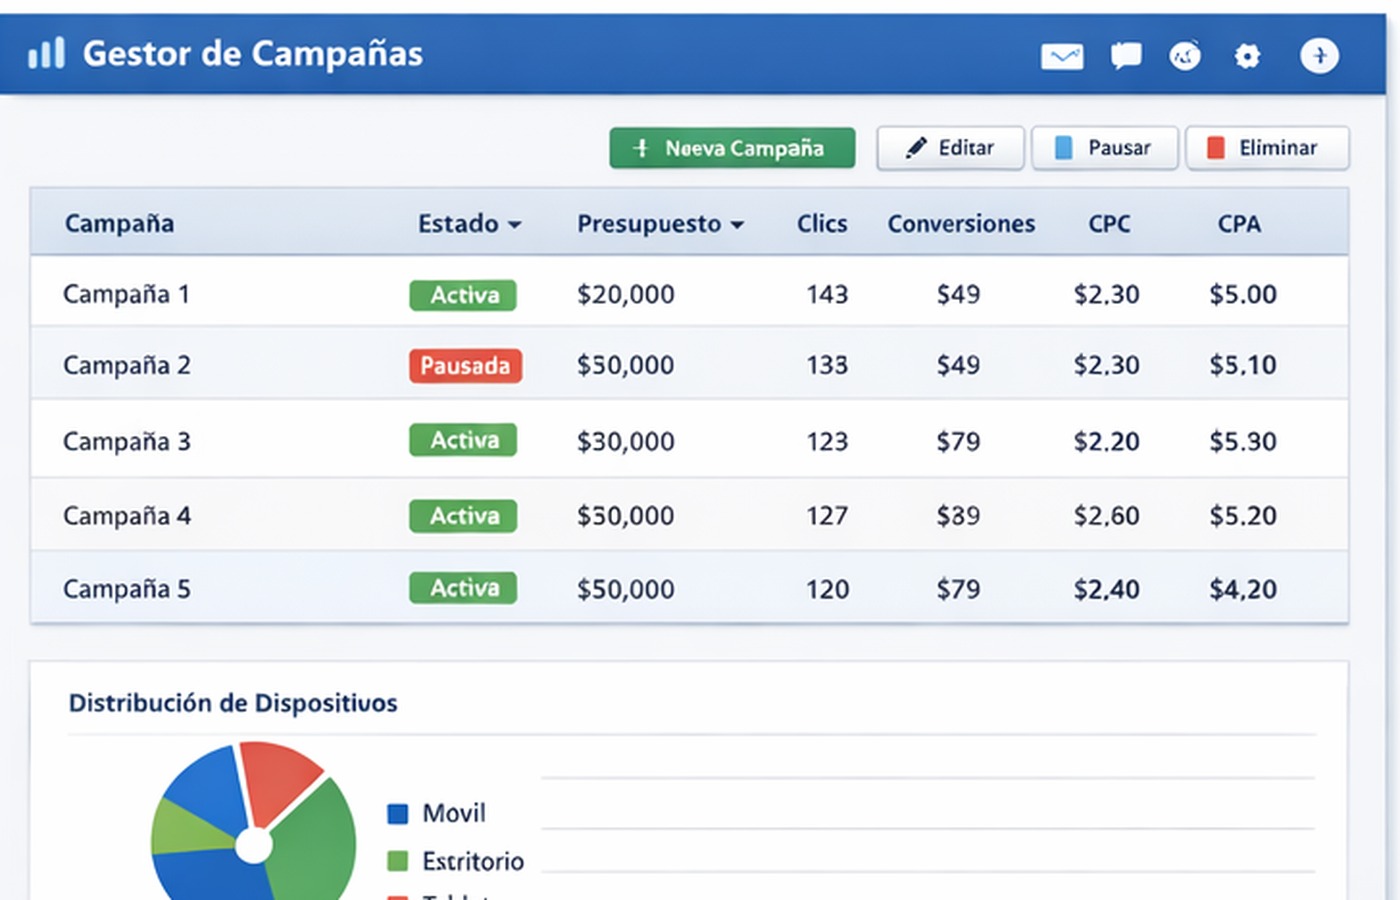Click the user profile avatar icon
The image size is (1400, 900).
point(1320,56)
